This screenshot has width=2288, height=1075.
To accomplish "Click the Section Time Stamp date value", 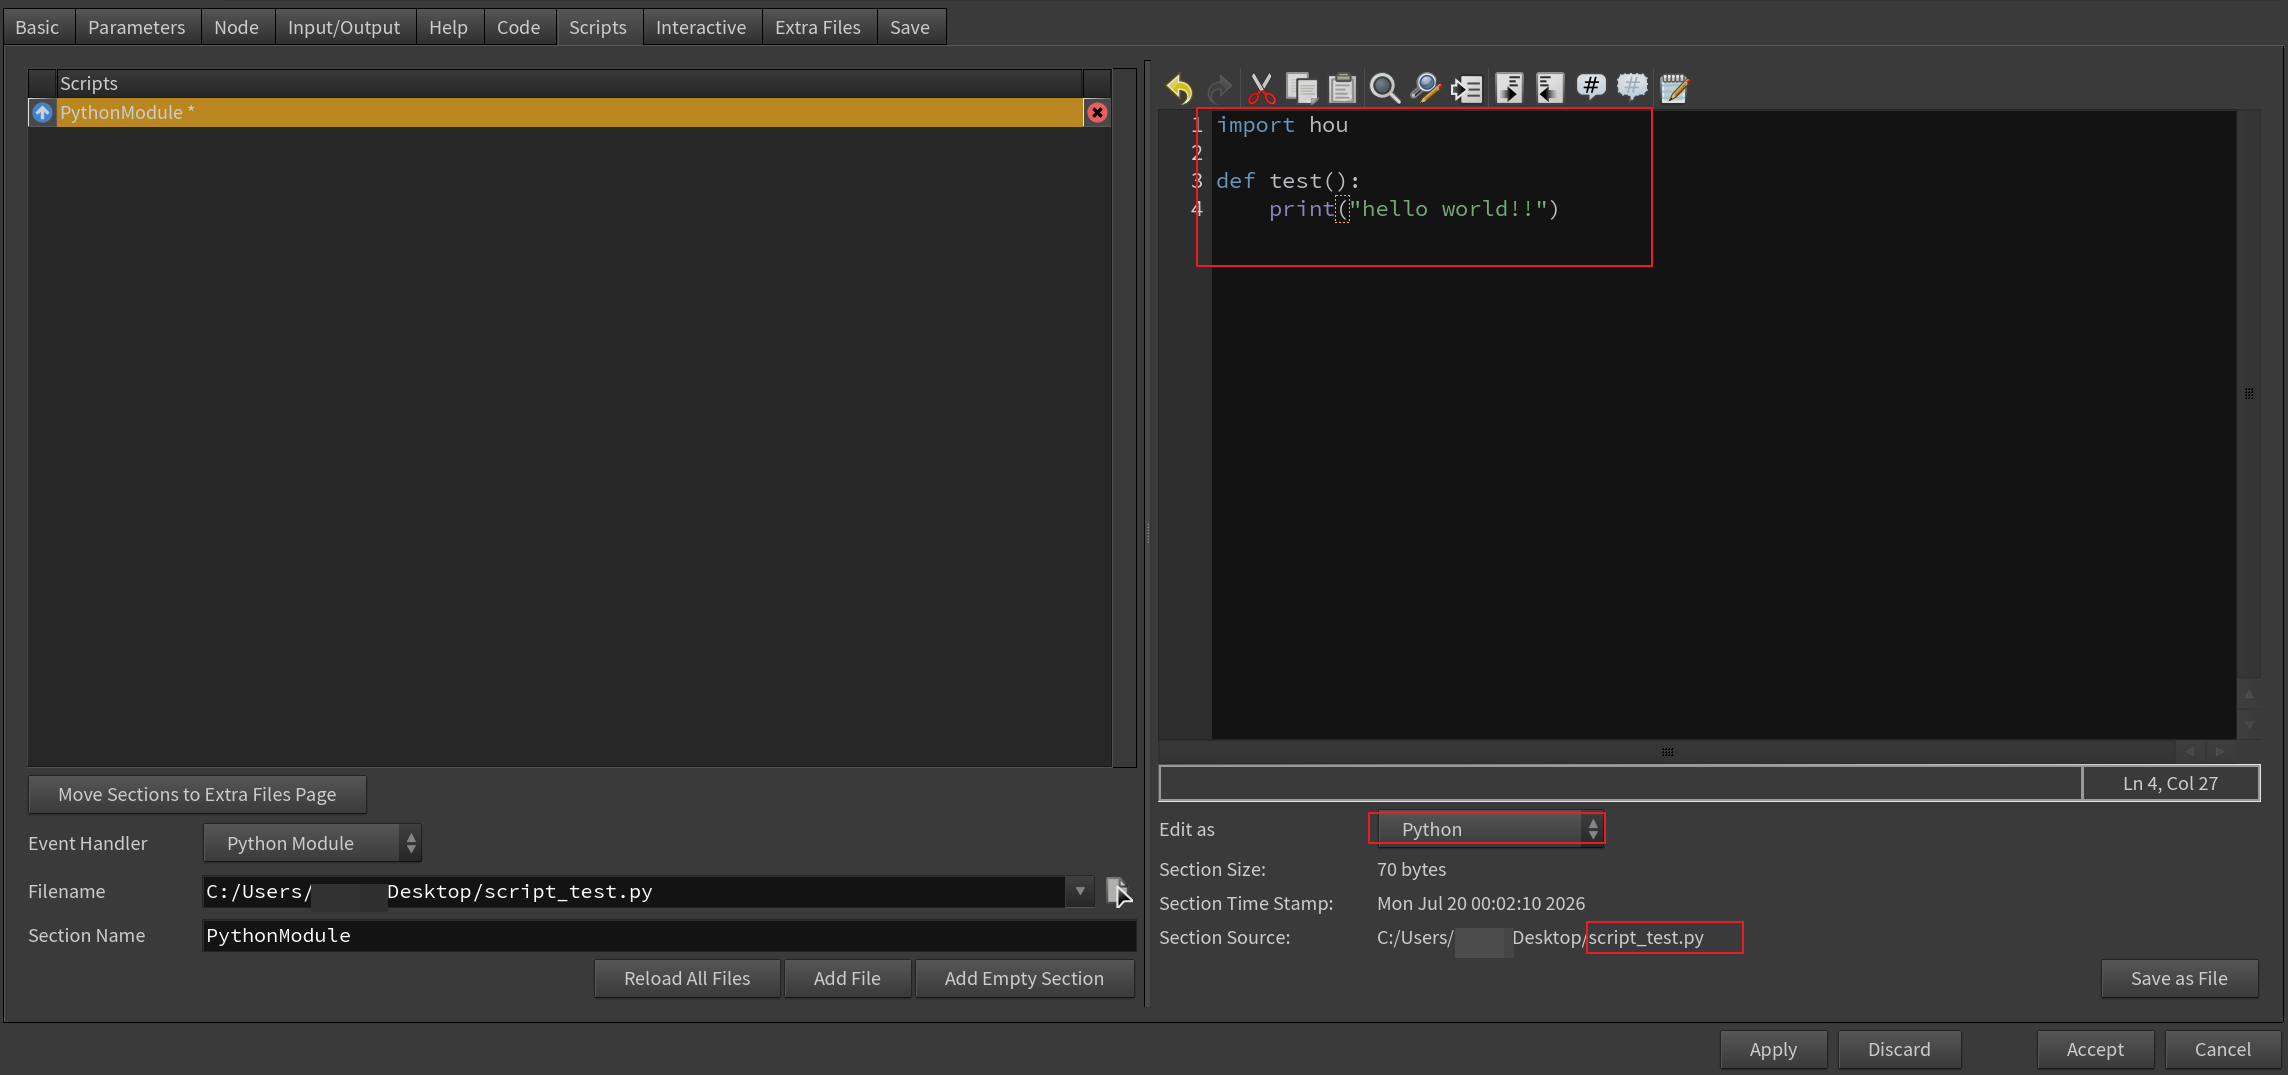I will (x=1481, y=903).
